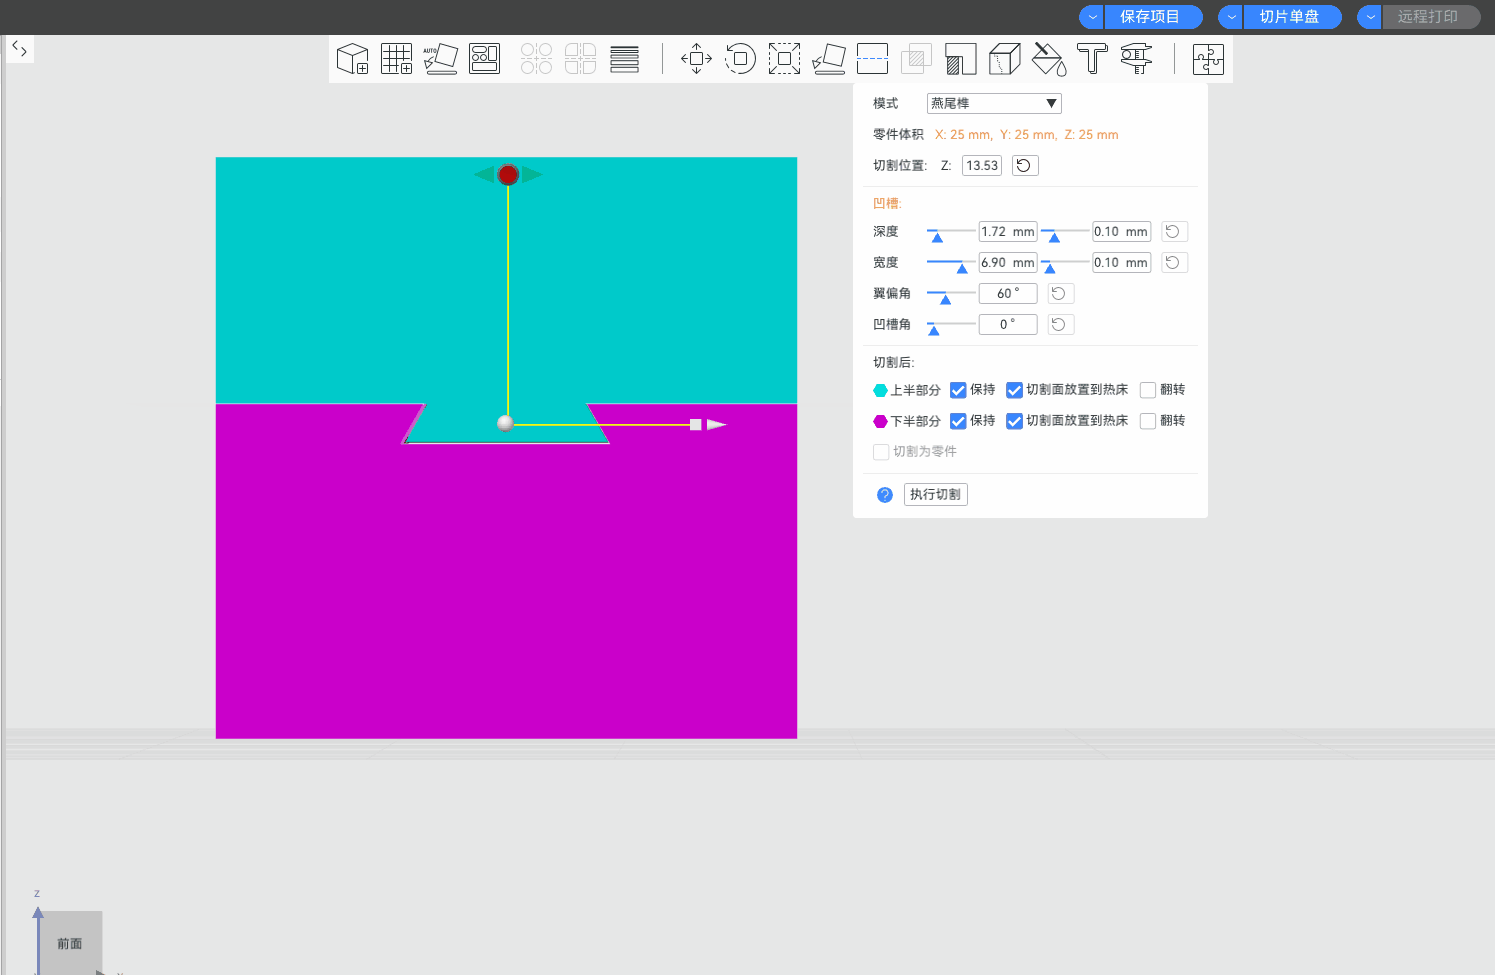This screenshot has width=1495, height=975.
Task: Click the white arrow gizmo handle
Action: pos(716,425)
